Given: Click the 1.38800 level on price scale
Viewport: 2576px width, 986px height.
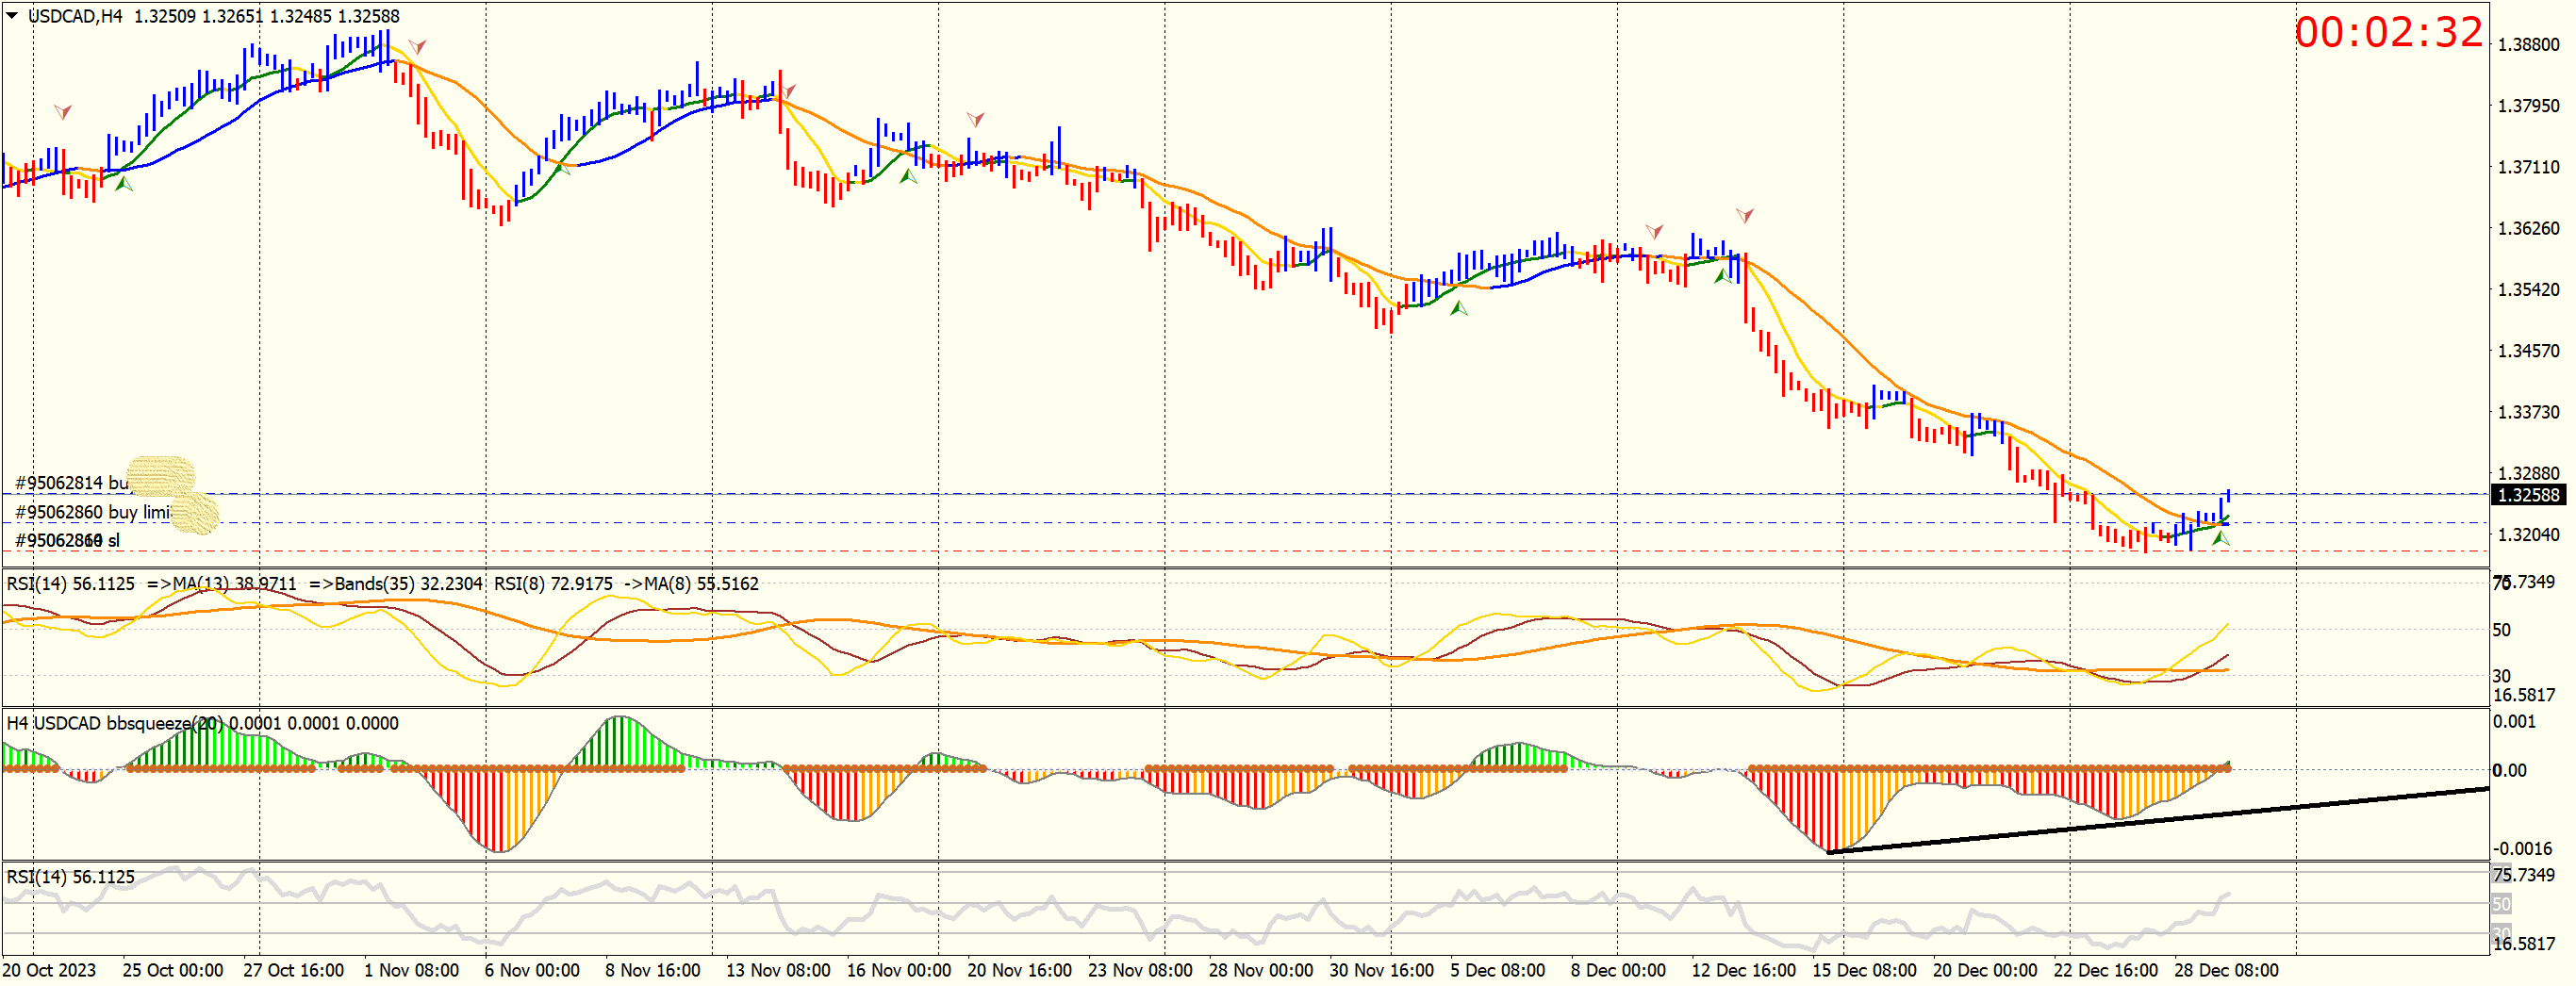Looking at the screenshot, I should tap(2528, 45).
